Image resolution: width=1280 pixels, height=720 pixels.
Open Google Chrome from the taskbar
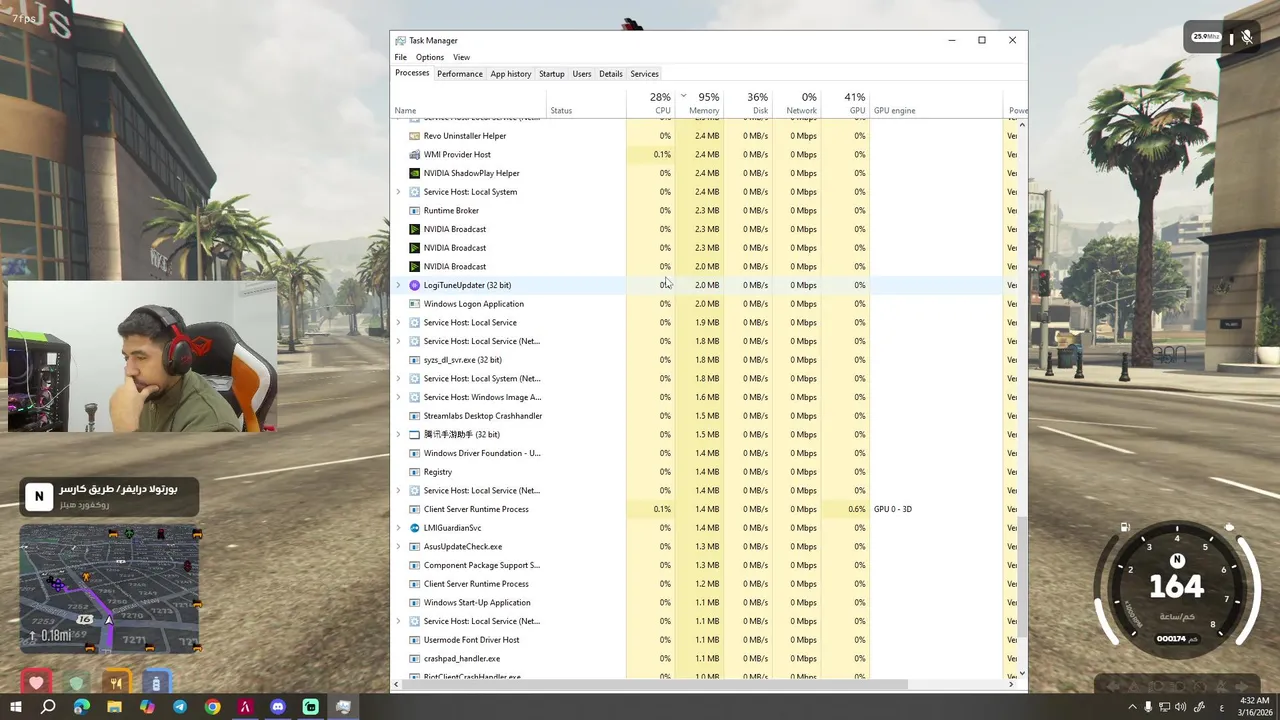click(x=212, y=707)
